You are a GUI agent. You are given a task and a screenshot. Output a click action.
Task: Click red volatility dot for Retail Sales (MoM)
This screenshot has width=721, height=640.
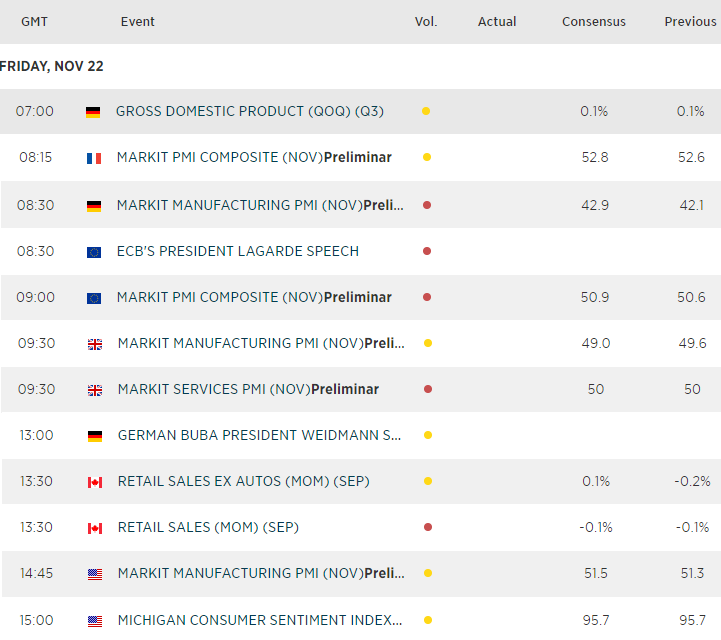tap(427, 528)
